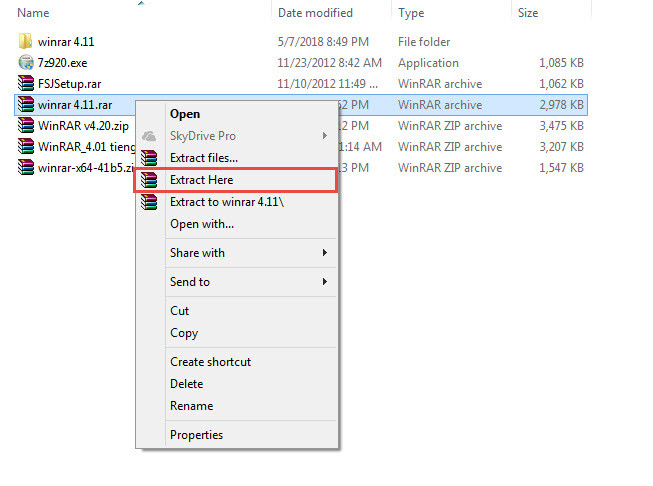The width and height of the screenshot is (653, 486).
Task: Click the 7z920.exe installer icon
Action: 25,62
